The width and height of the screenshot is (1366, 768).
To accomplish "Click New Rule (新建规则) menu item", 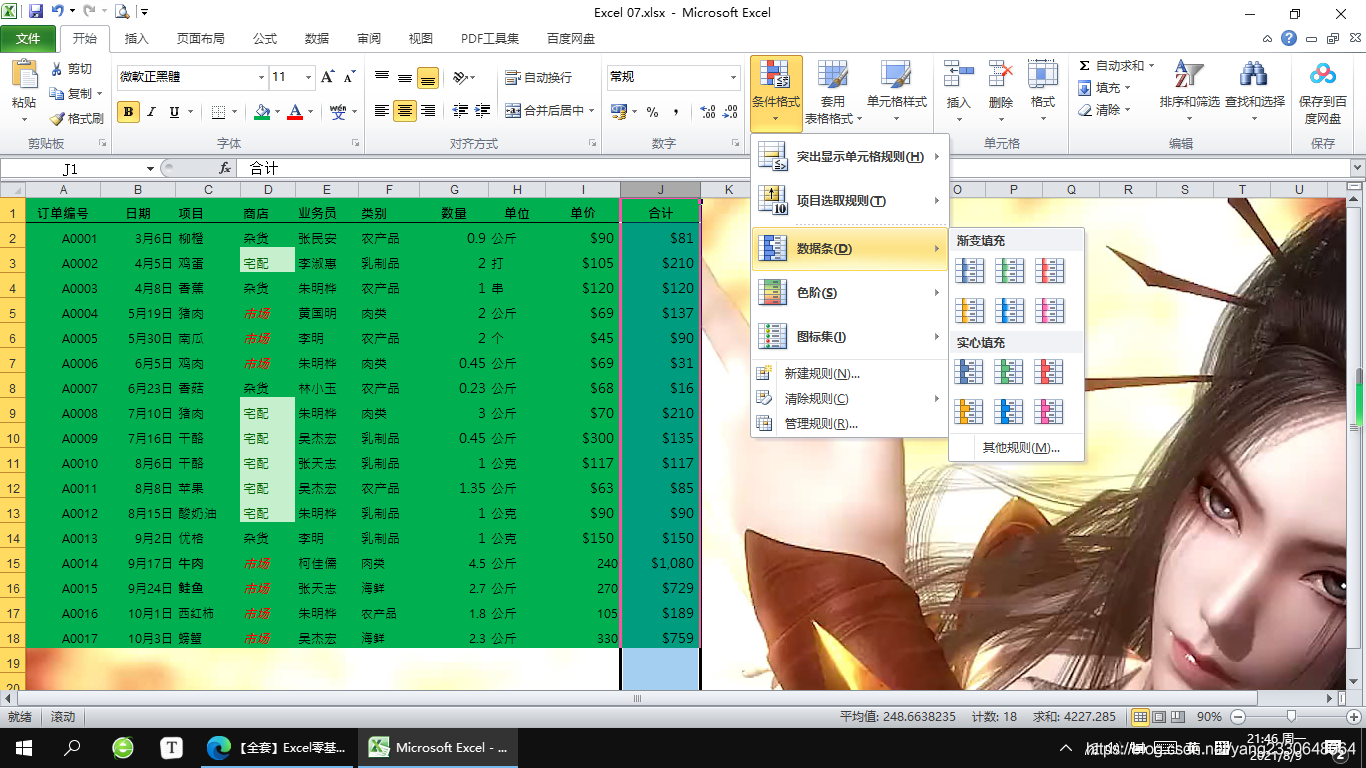I will pos(850,374).
